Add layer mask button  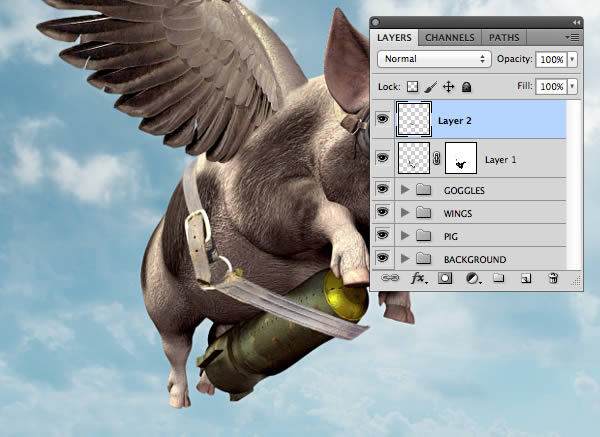(445, 278)
